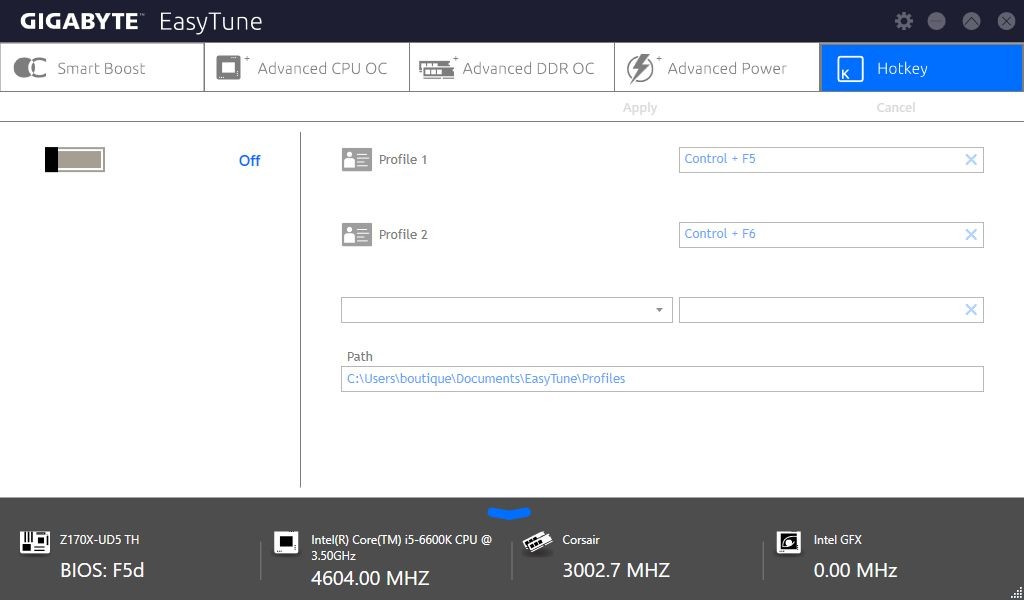Open the Advanced DDR OC tab
Image resolution: width=1024 pixels, height=600 pixels.
pos(512,68)
